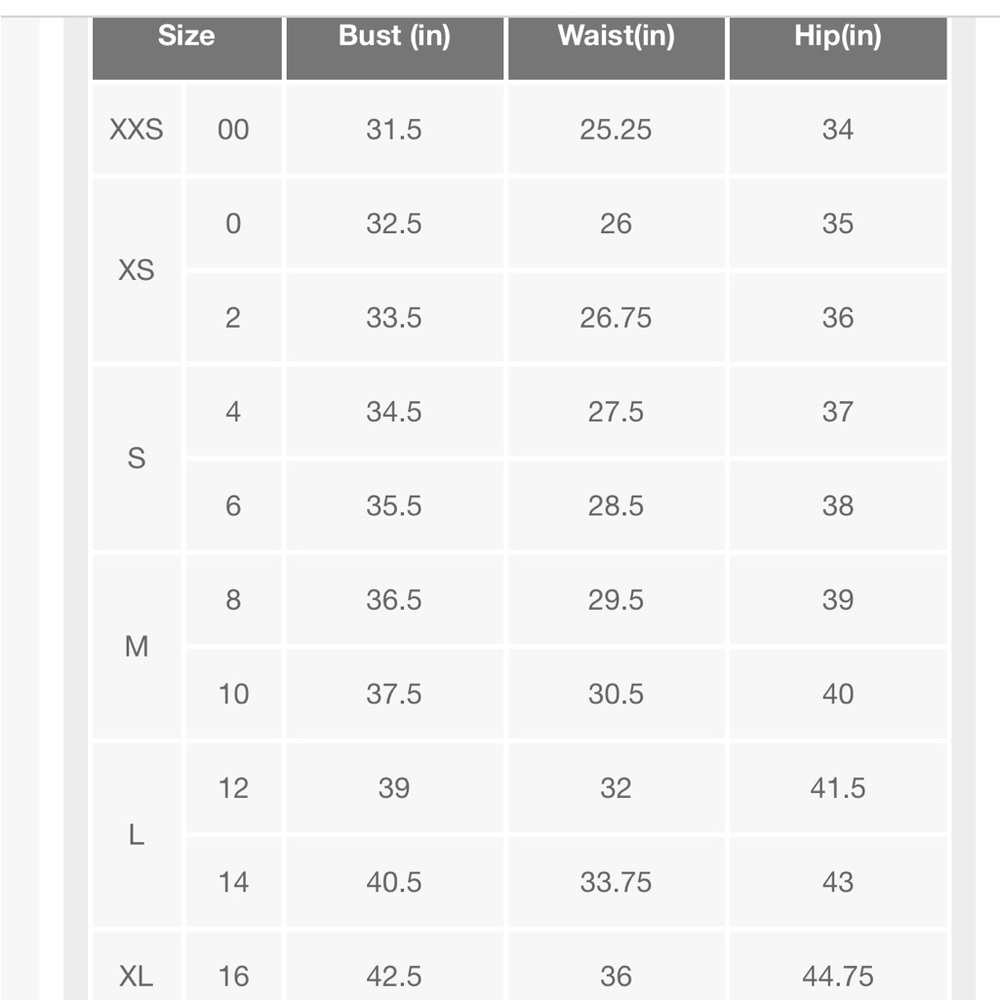Click waist value 26.75
The width and height of the screenshot is (1000, 1000).
click(616, 318)
